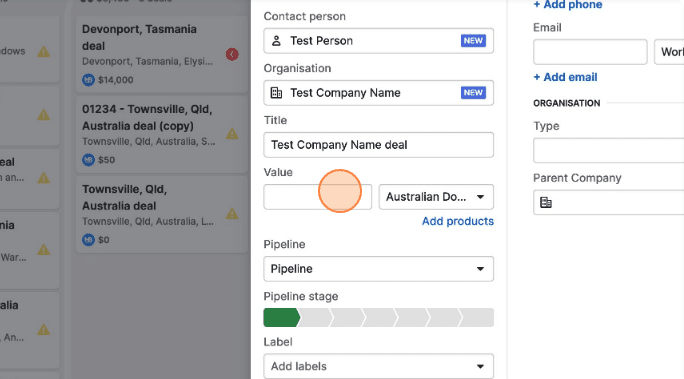Click owner avatar beside $50
This screenshot has height=379, width=684.
pos(89,160)
